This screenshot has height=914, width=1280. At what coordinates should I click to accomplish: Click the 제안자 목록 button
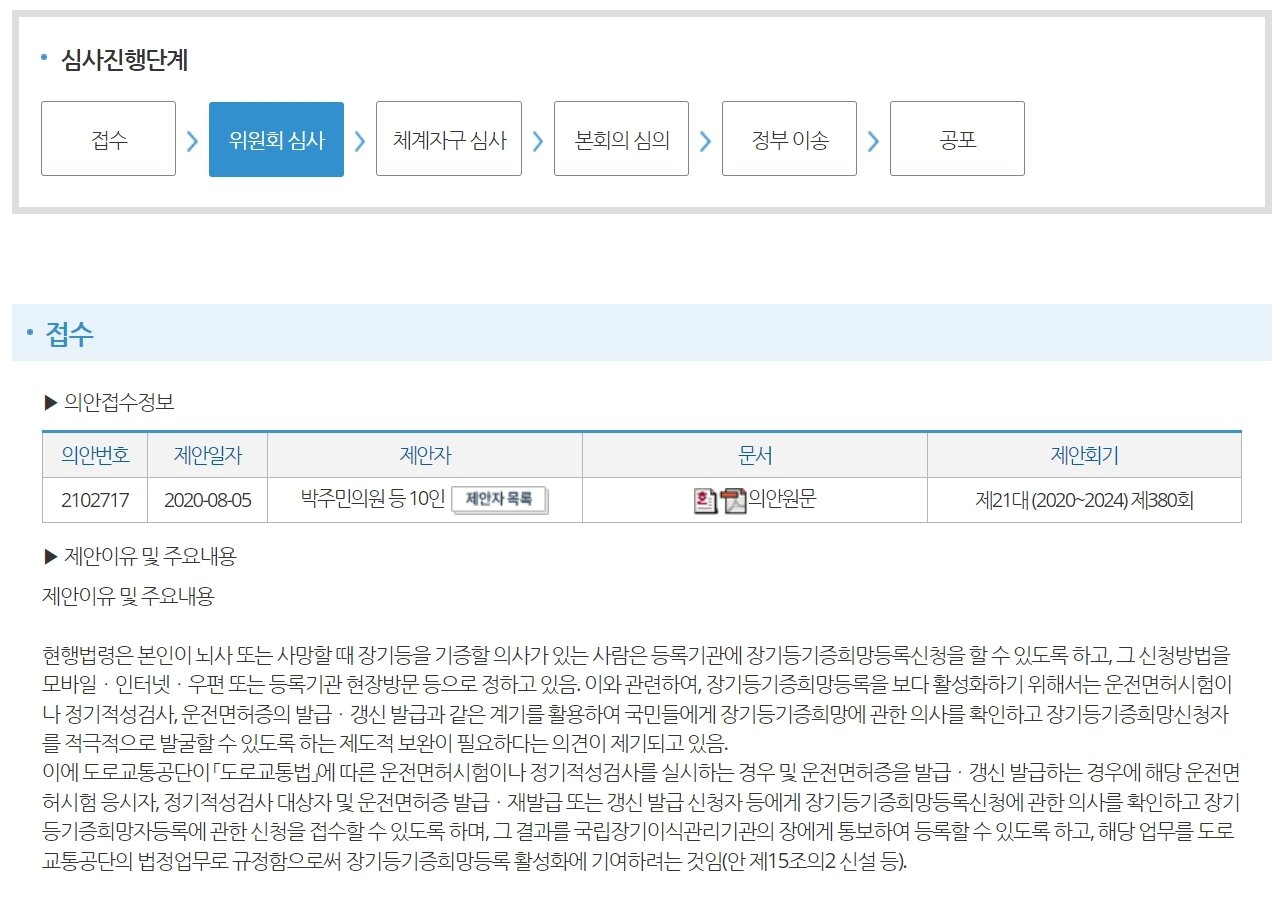[500, 499]
